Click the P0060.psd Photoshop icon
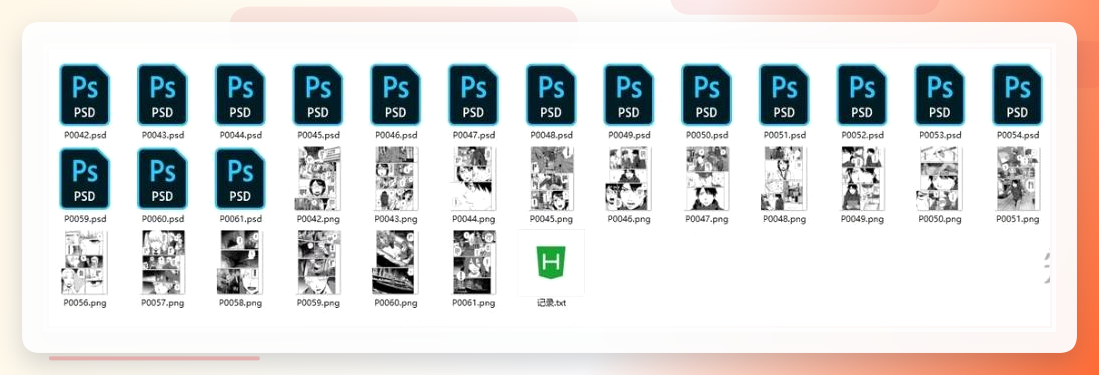1099x375 pixels. [163, 179]
